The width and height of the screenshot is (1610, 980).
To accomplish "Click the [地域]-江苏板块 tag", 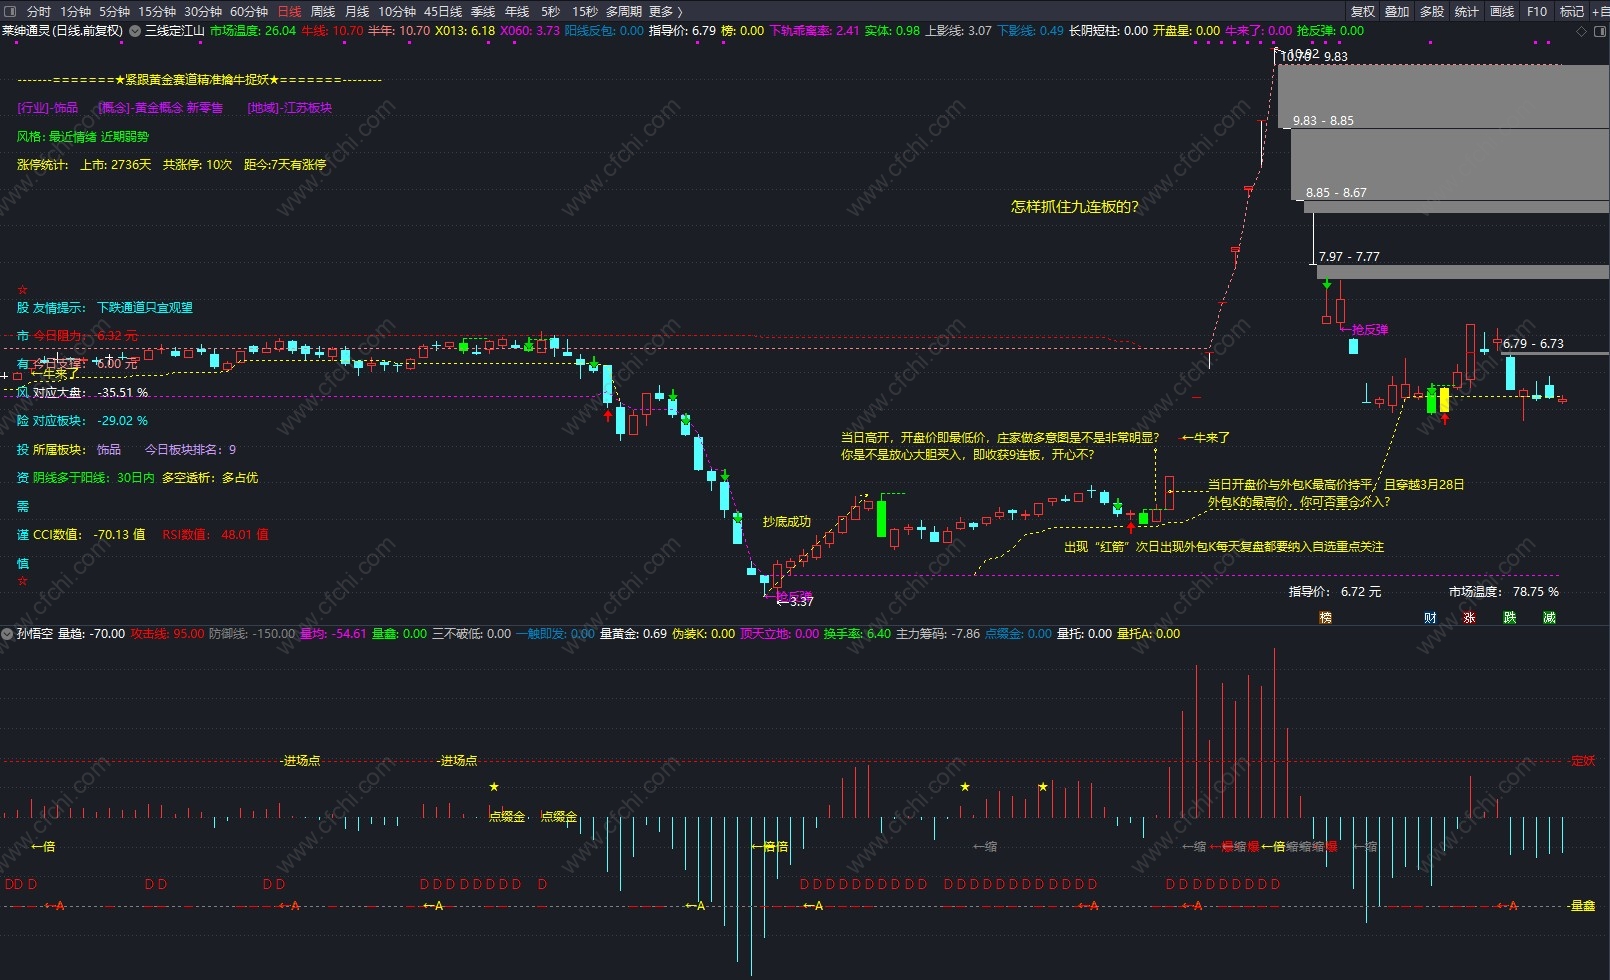I will 289,108.
